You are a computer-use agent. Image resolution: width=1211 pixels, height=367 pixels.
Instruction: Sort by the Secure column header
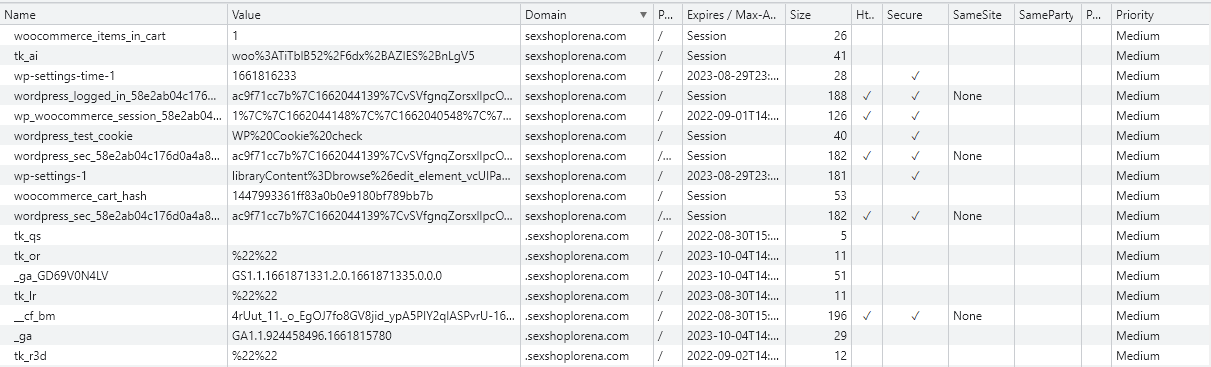tap(915, 15)
